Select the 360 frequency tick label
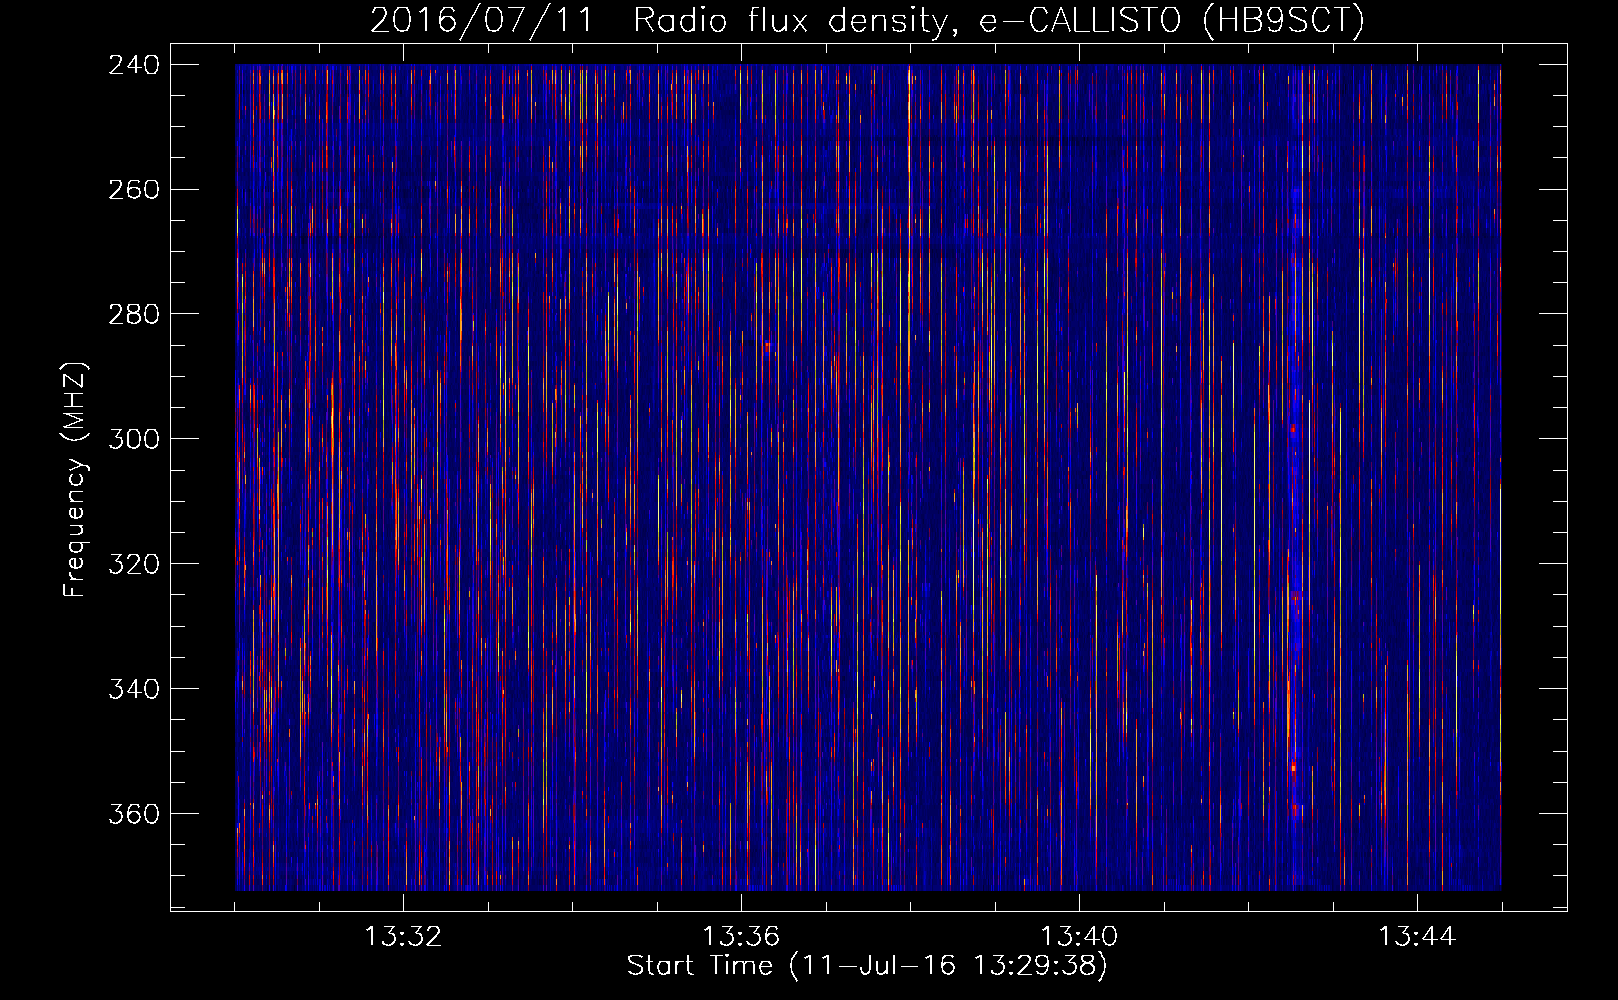This screenshot has width=1618, height=1000. click(x=134, y=814)
